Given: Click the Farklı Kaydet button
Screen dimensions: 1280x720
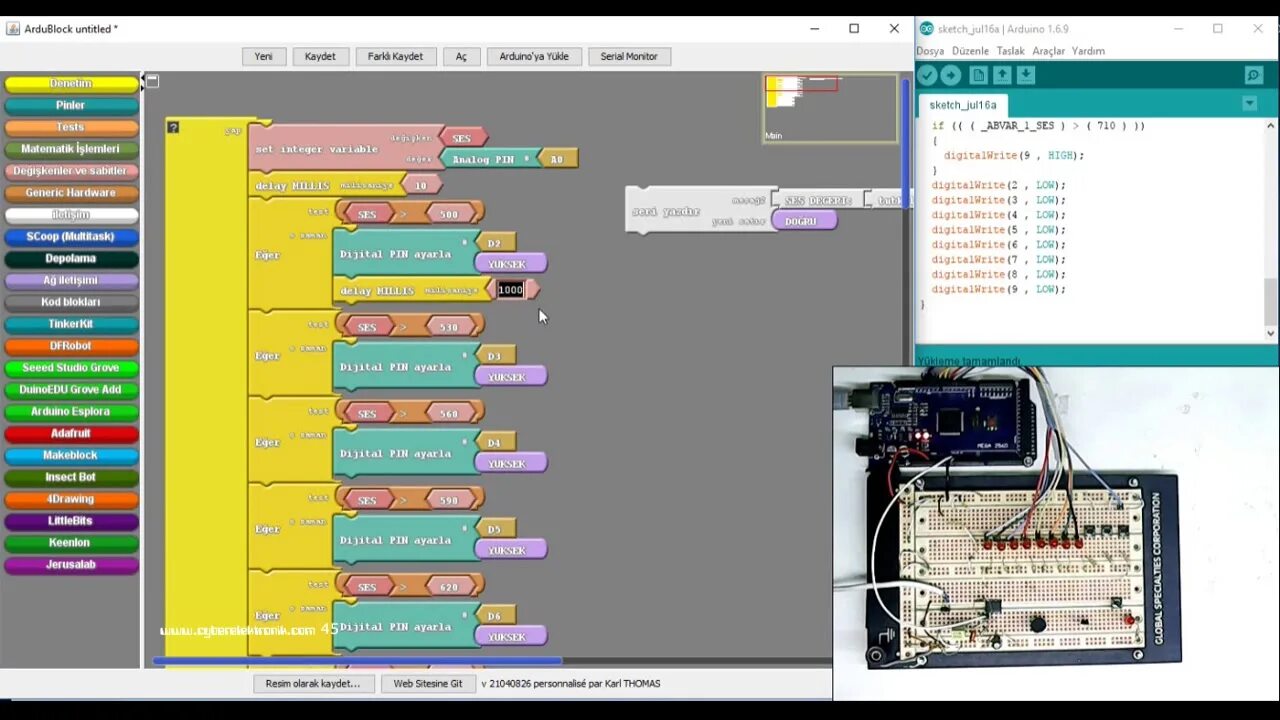Looking at the screenshot, I should coord(395,57).
